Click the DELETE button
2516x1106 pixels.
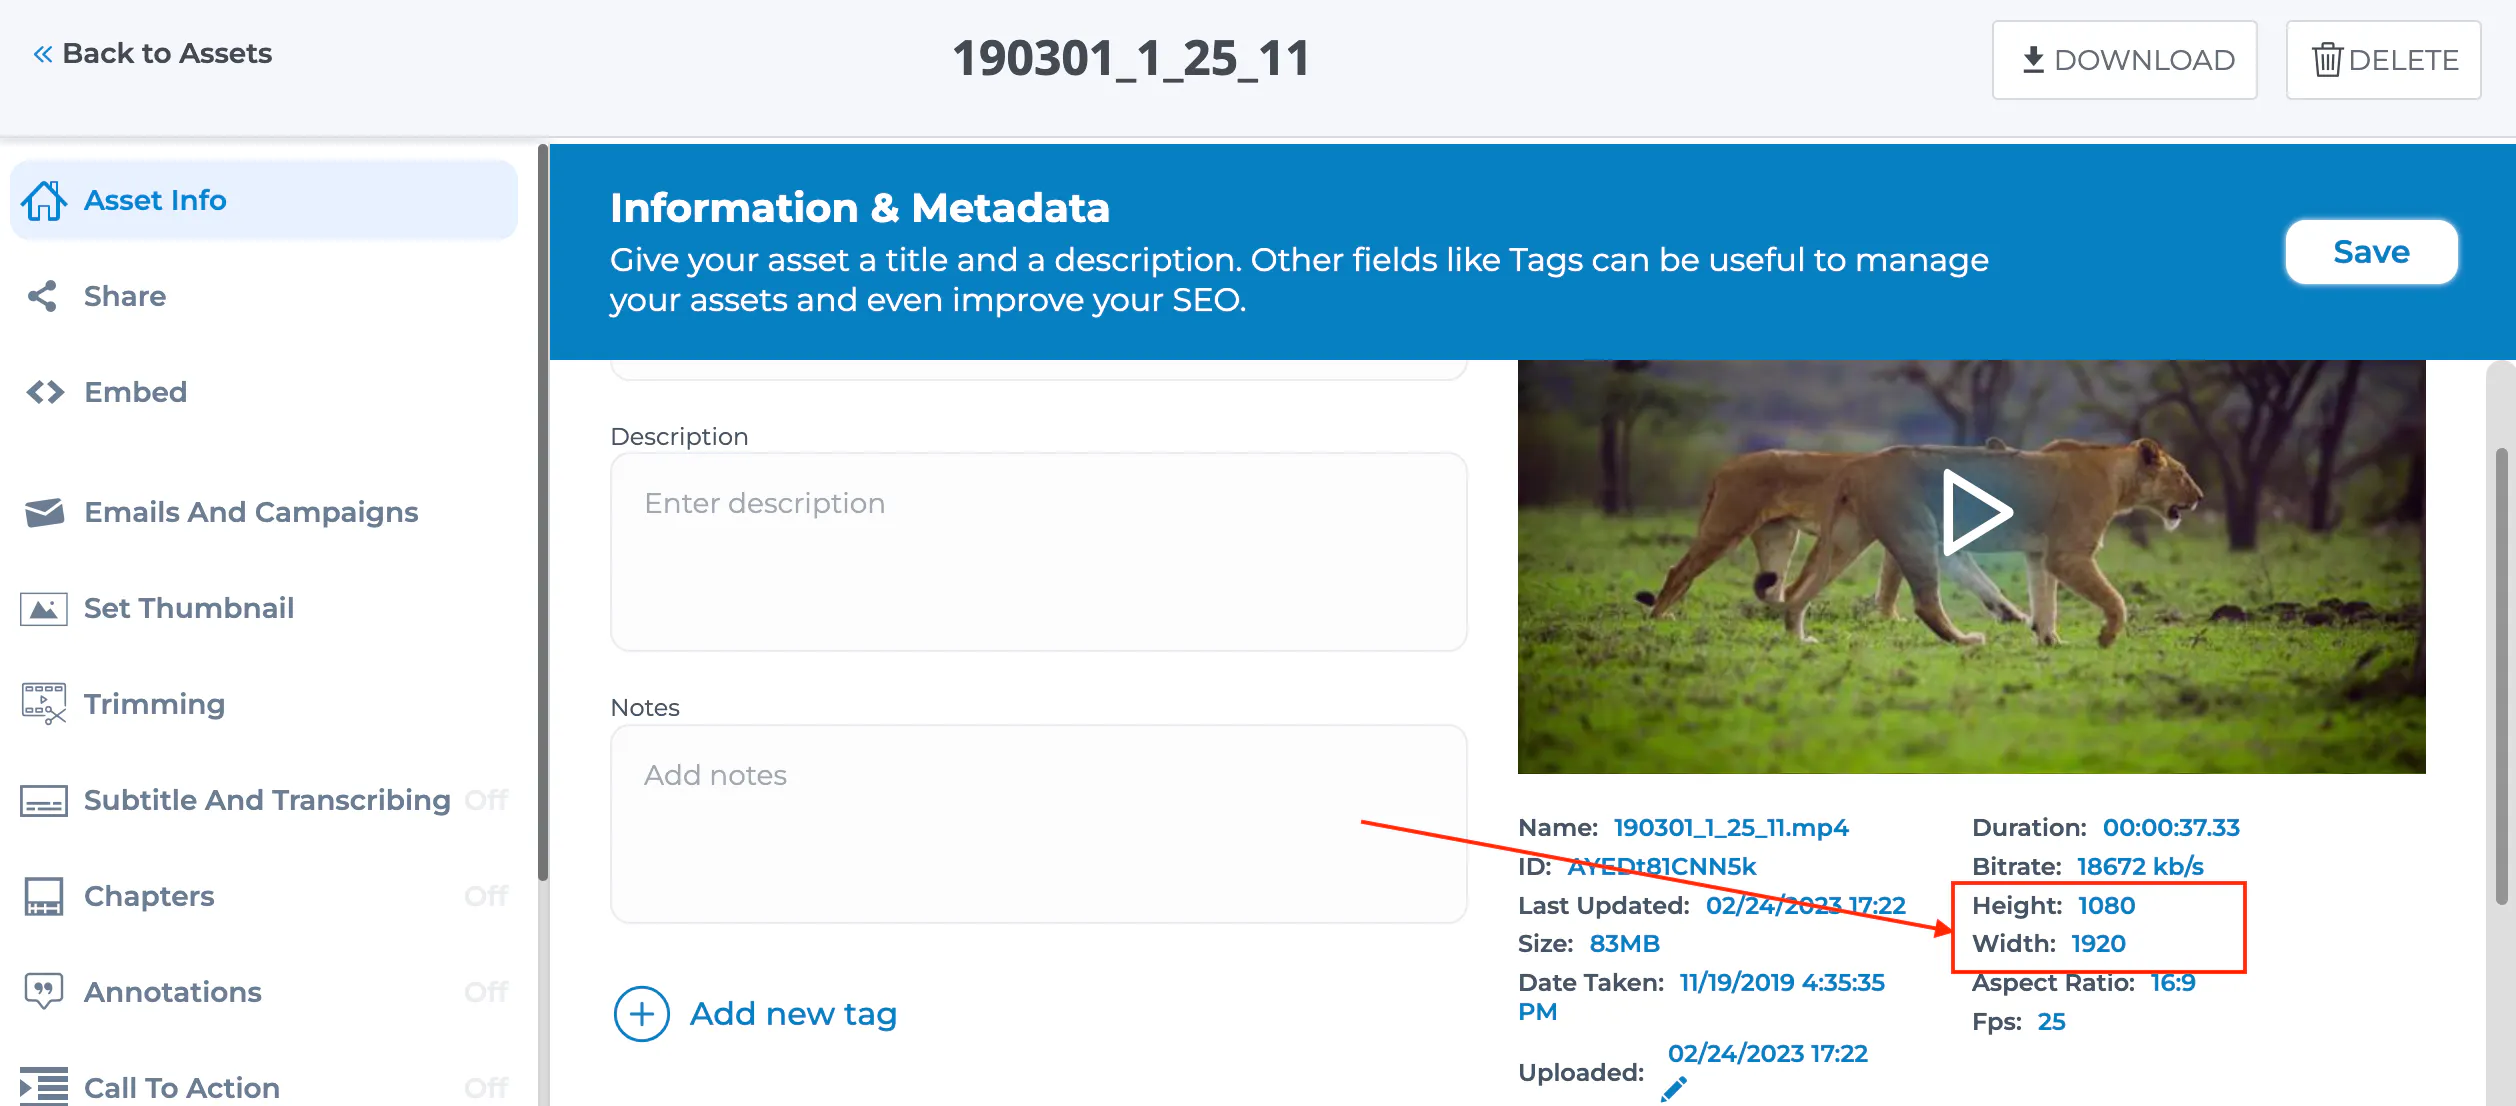point(2384,60)
